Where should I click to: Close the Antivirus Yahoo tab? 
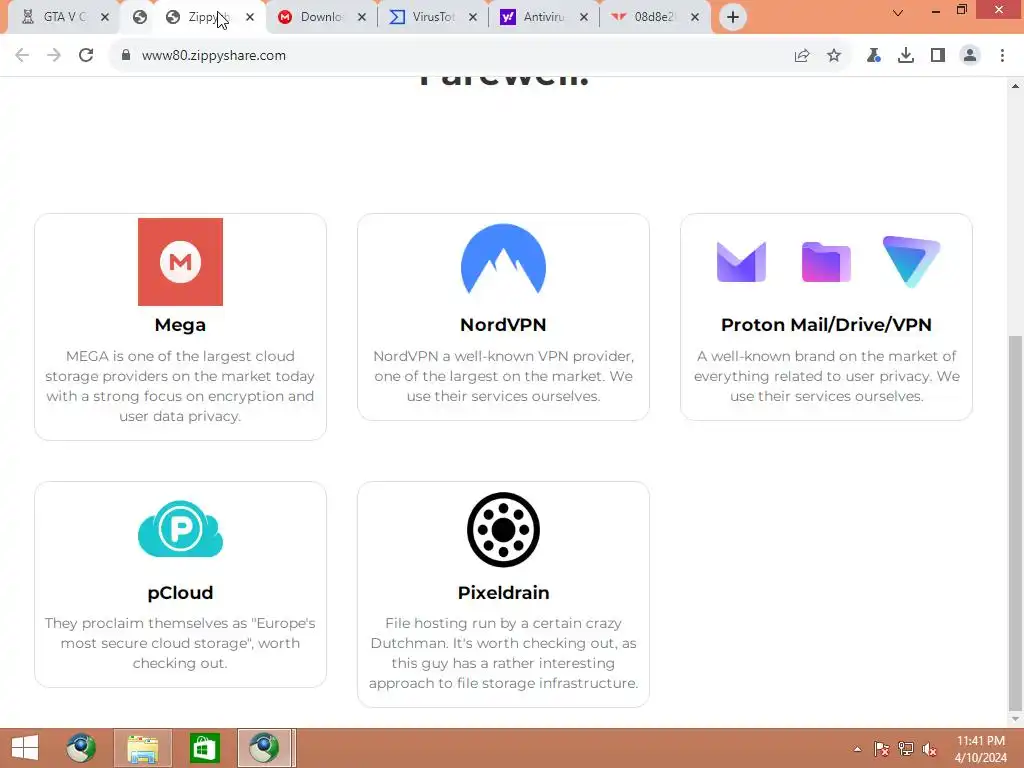(x=584, y=17)
